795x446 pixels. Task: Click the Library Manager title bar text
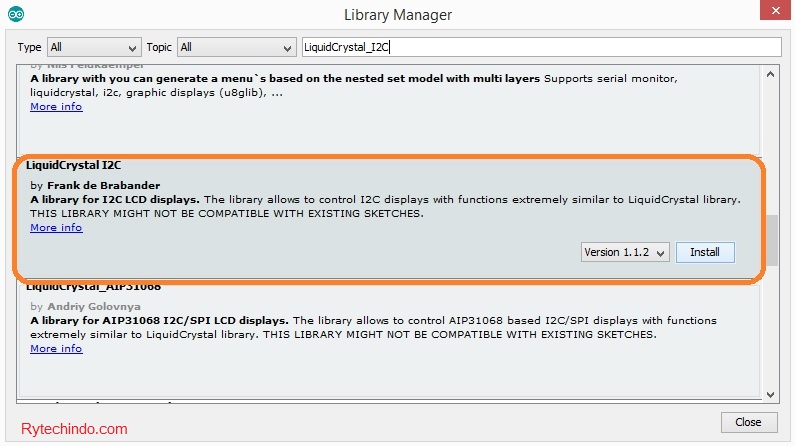click(x=397, y=15)
